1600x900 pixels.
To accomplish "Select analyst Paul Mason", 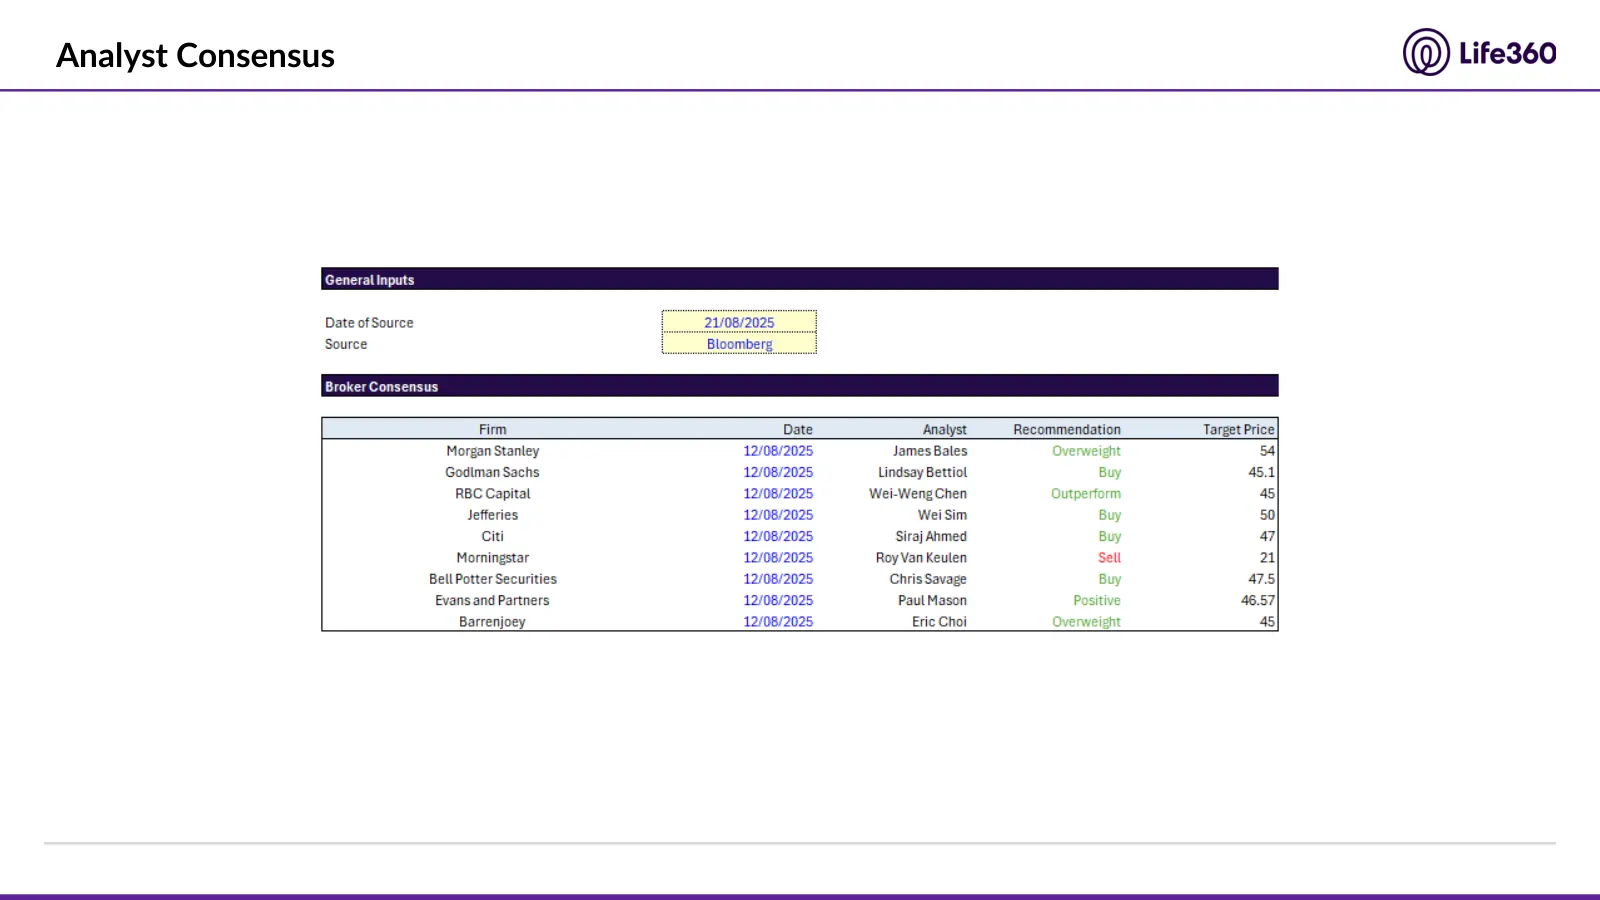I will [x=932, y=600].
